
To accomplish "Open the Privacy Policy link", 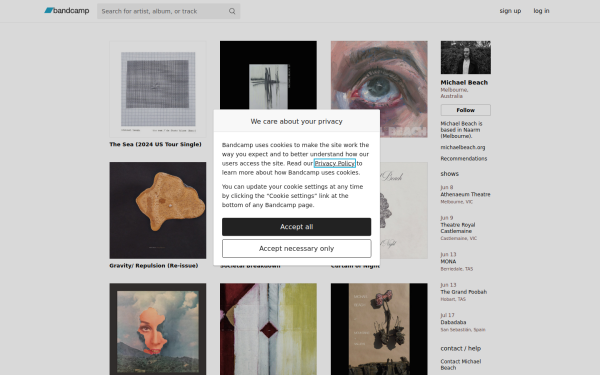I will (x=335, y=163).
